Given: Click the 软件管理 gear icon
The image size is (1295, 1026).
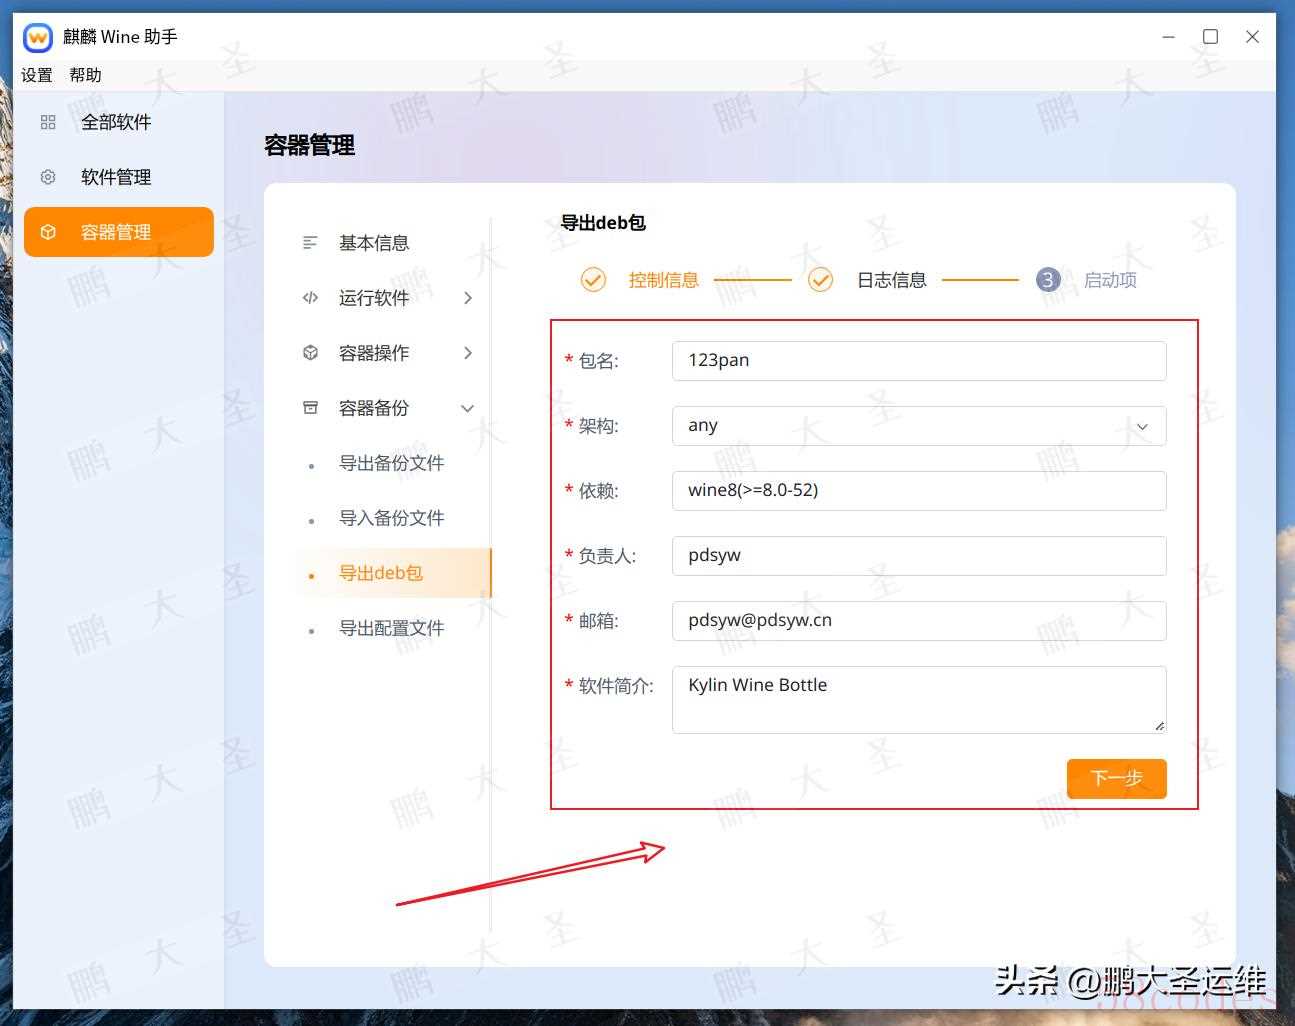Looking at the screenshot, I should coord(48,177).
